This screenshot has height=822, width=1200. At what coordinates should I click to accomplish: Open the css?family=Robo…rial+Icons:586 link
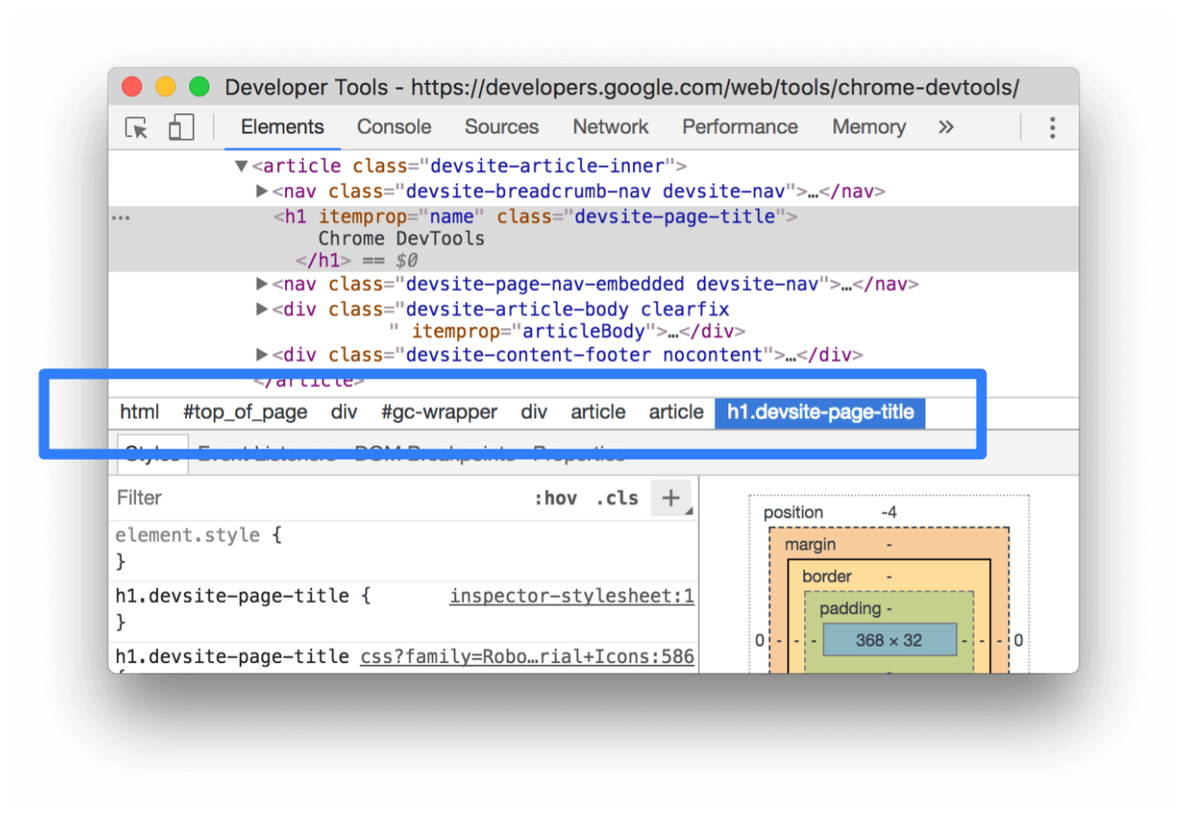tap(527, 657)
